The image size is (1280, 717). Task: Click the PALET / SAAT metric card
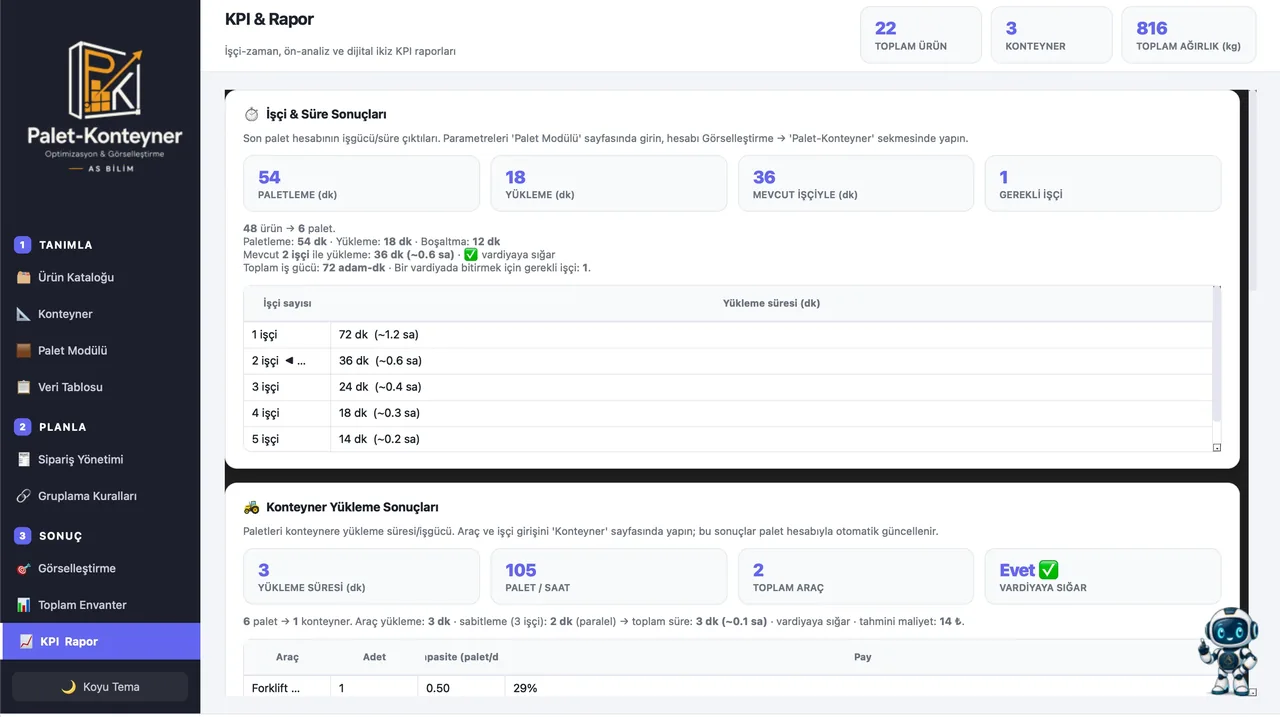pos(609,576)
